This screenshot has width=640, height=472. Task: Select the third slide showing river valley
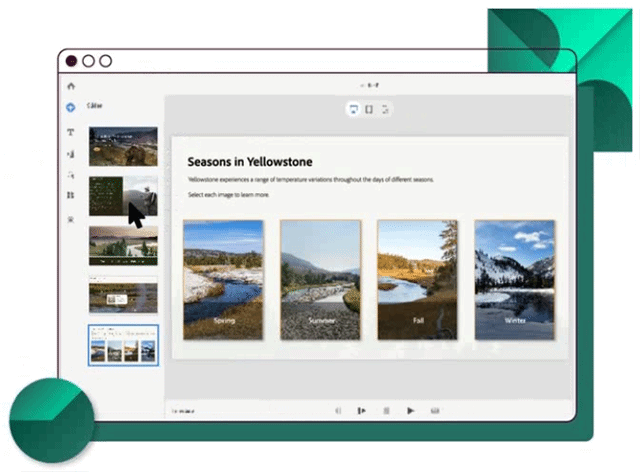[x=123, y=246]
